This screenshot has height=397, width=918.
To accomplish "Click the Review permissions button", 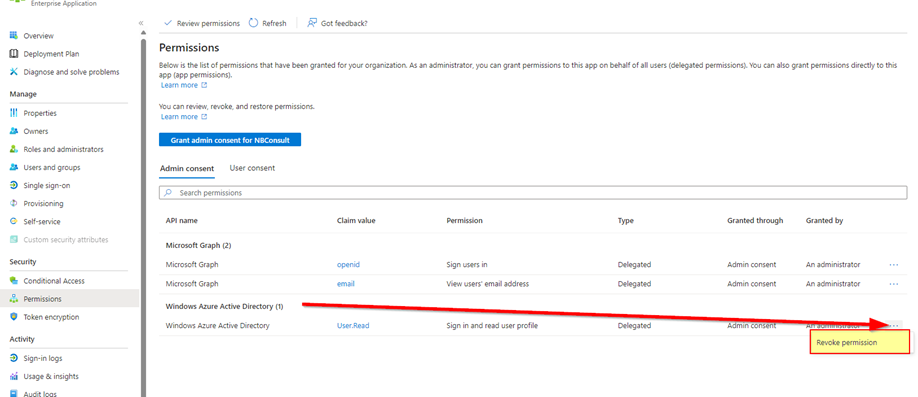I will pyautogui.click(x=202, y=23).
